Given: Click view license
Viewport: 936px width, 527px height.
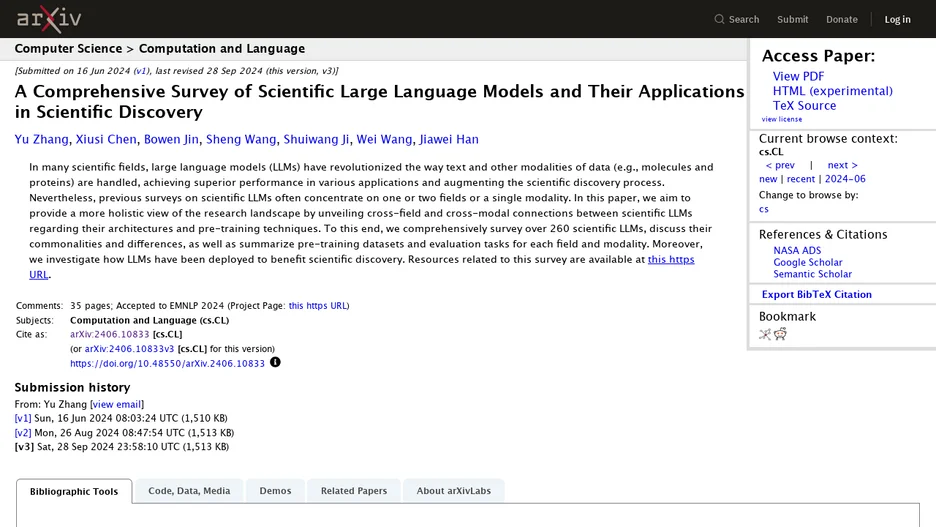Looking at the screenshot, I should click(781, 119).
